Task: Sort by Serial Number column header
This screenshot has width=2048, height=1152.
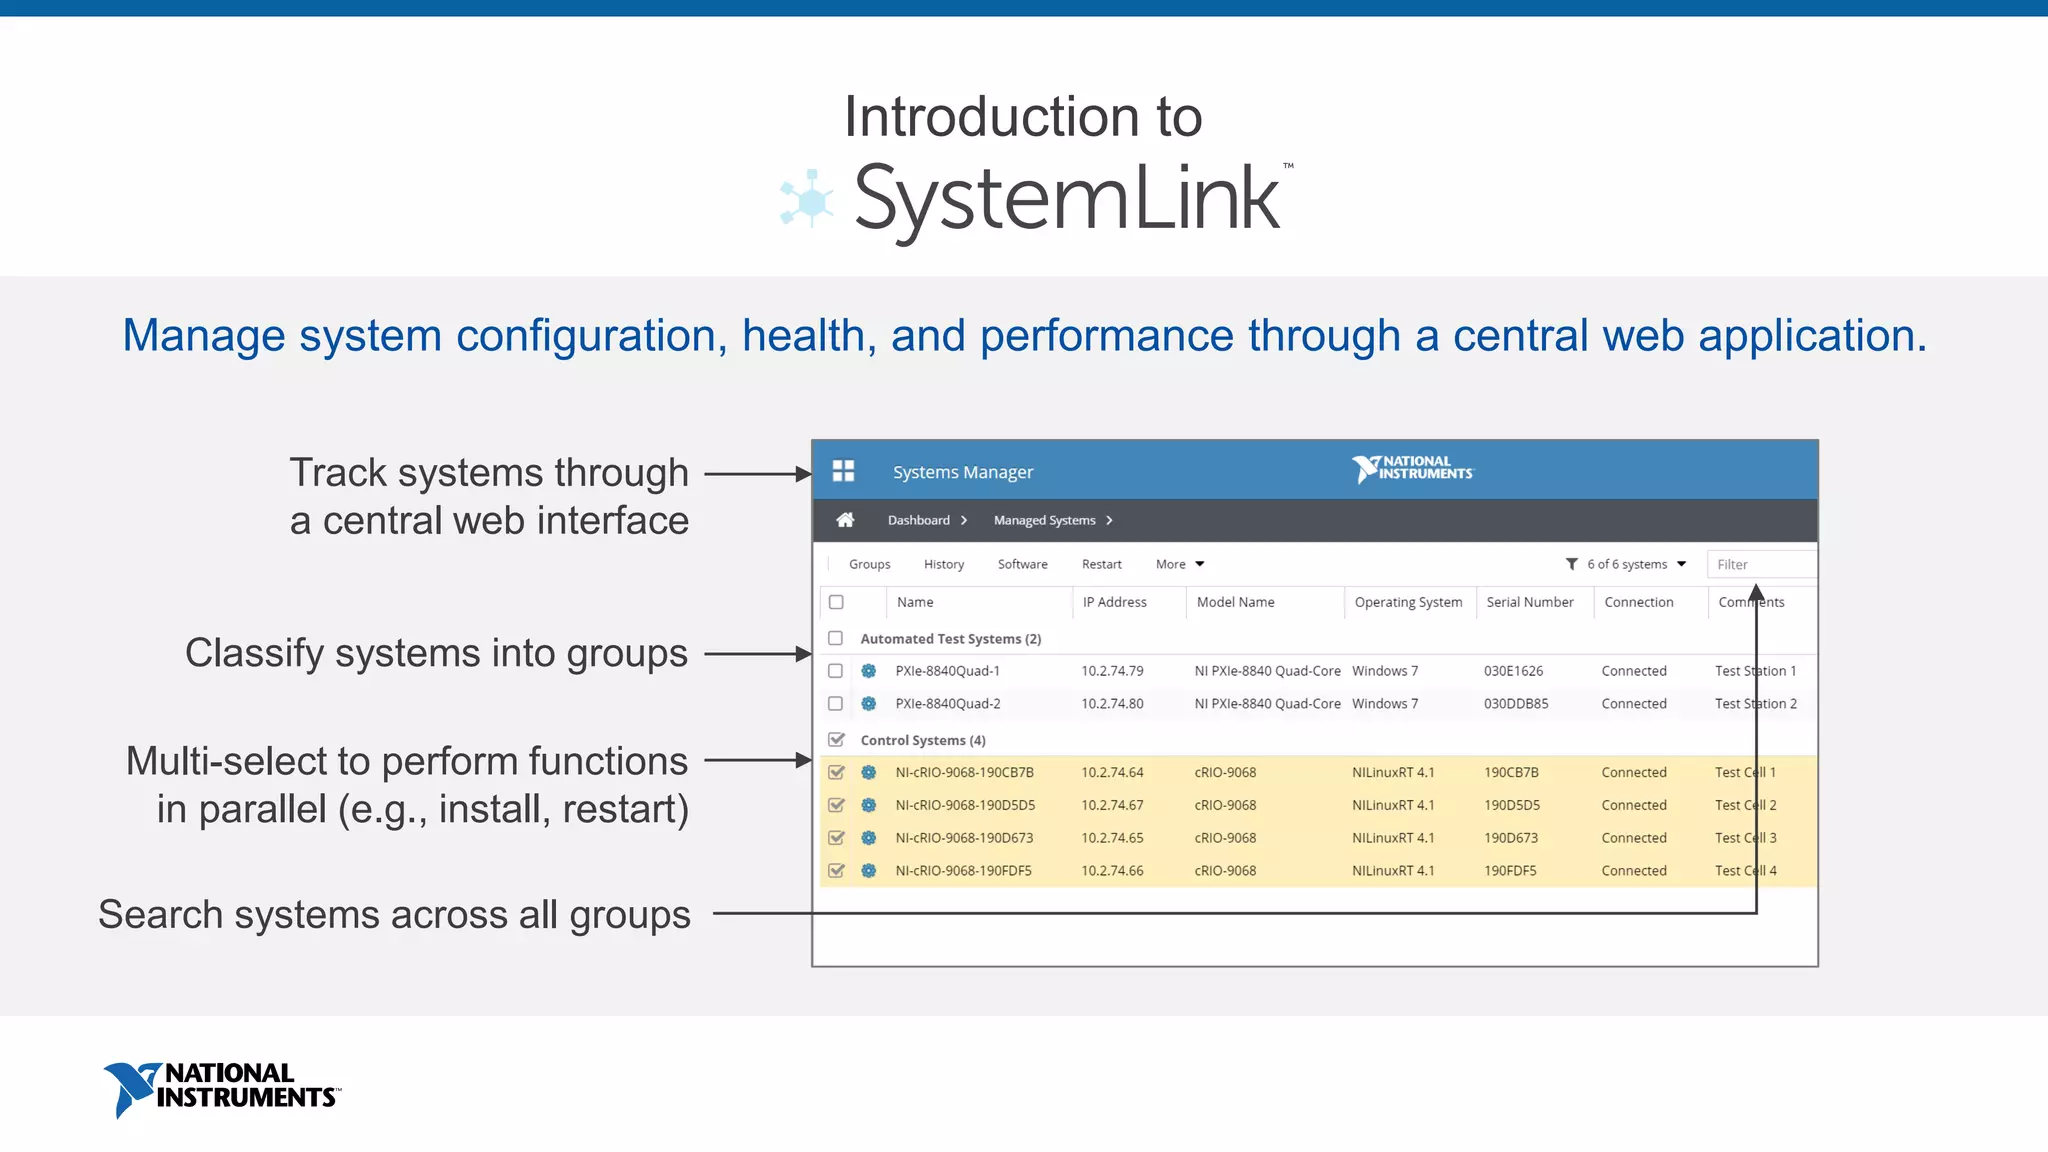Action: 1530,602
